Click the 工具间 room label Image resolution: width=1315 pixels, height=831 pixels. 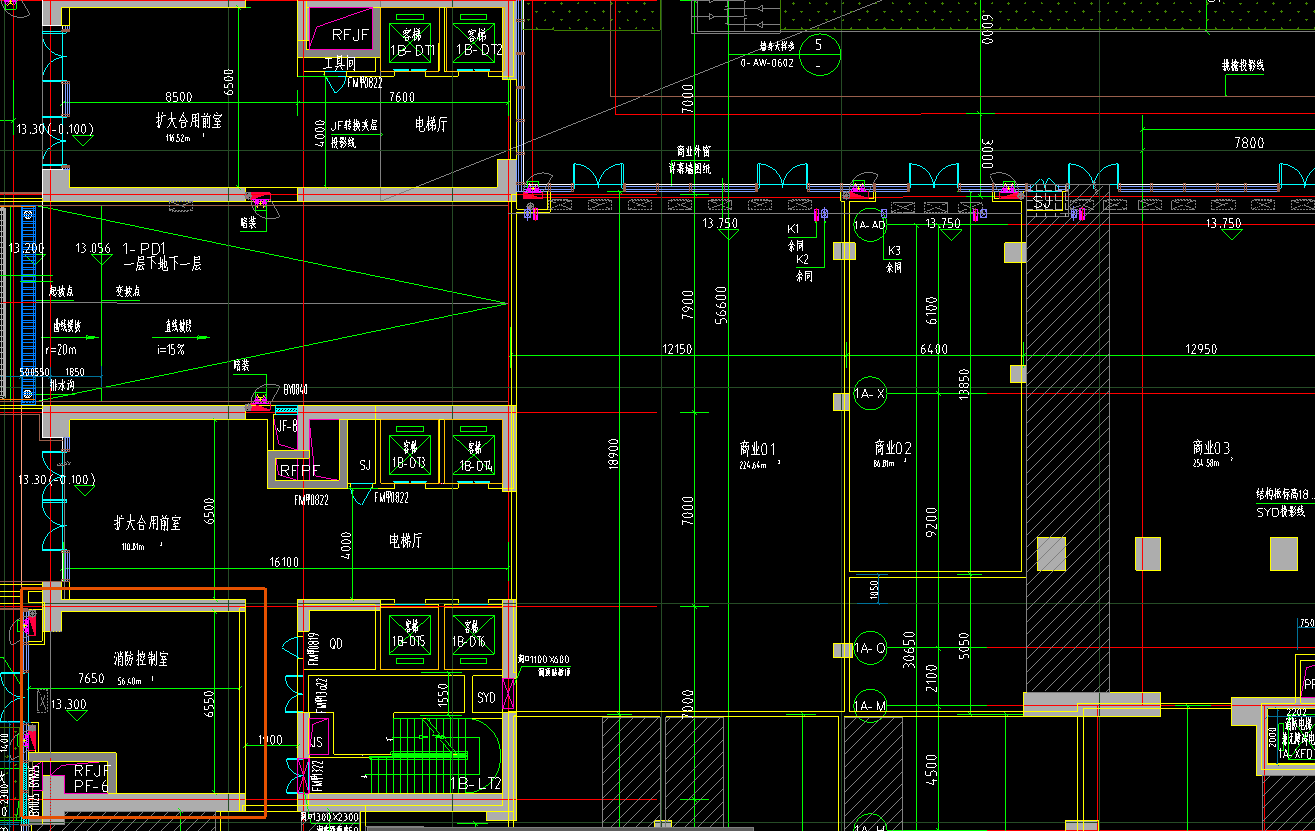[340, 64]
